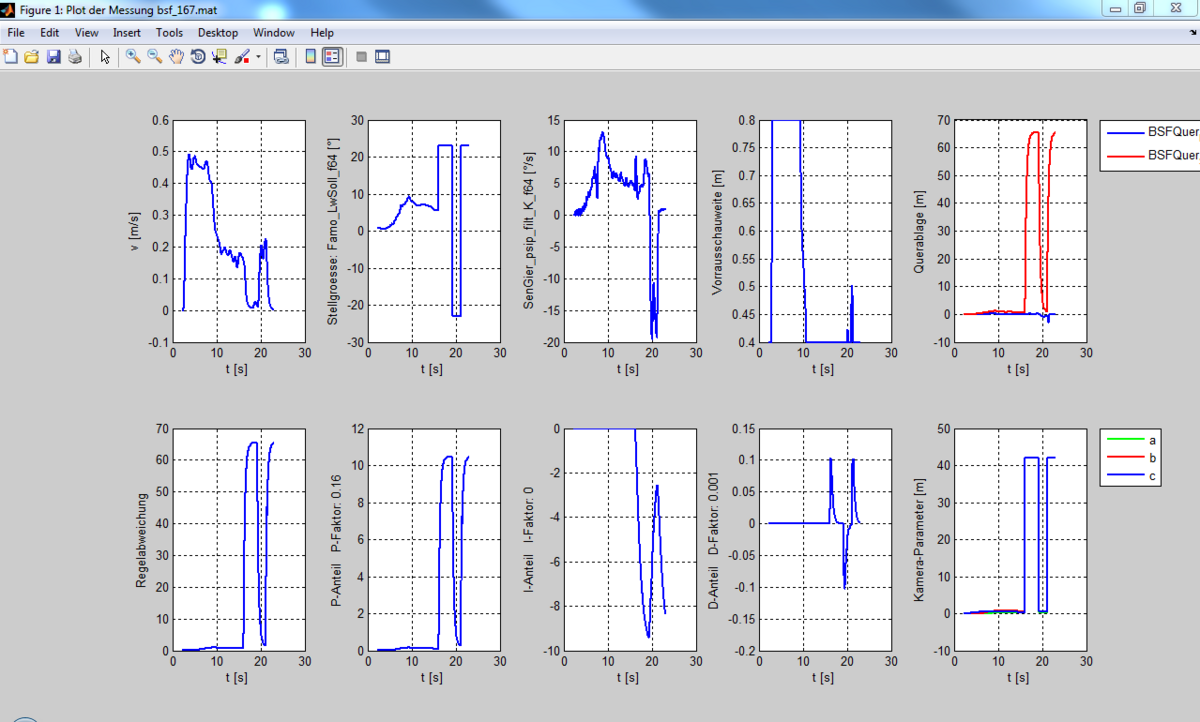Viewport: 1200px width, 722px height.
Task: Open the Desktop menu
Action: [x=218, y=33]
